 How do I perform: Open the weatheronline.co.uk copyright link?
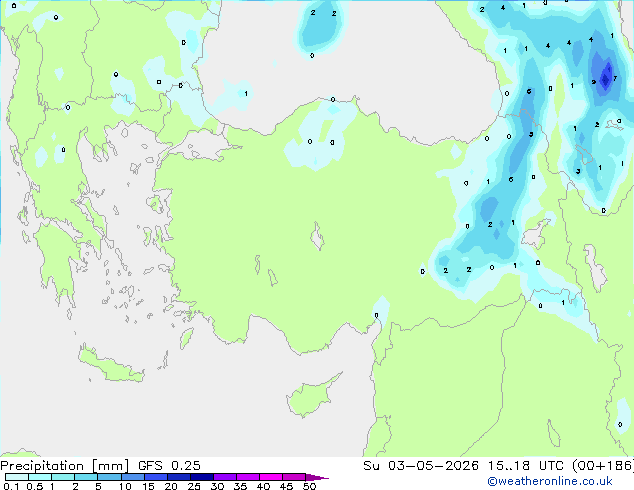coord(550,481)
